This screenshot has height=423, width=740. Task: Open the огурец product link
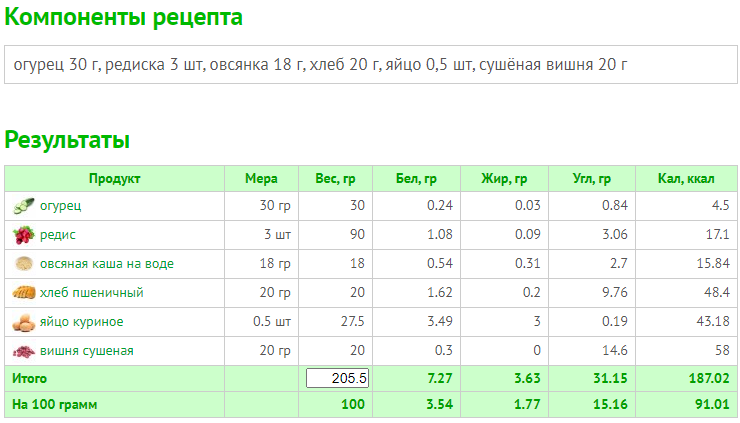click(x=60, y=206)
